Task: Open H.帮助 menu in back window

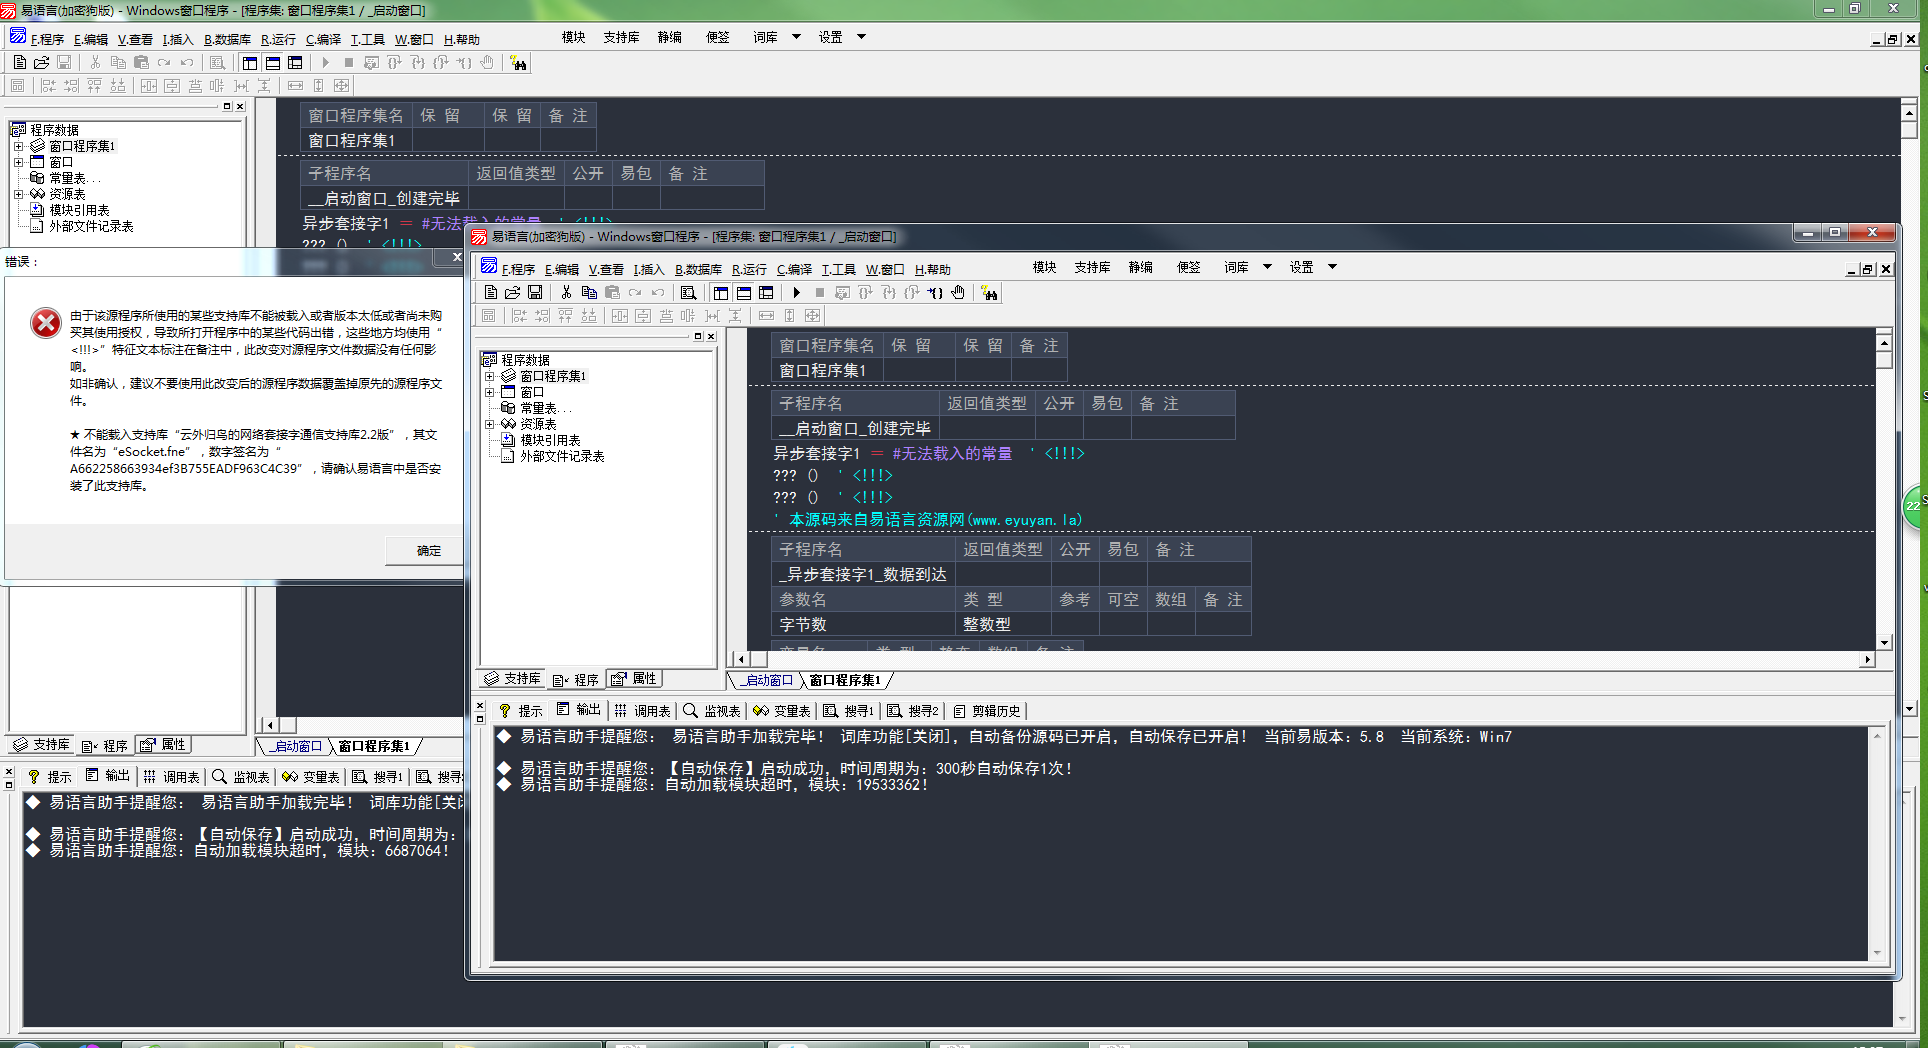Action: (461, 40)
